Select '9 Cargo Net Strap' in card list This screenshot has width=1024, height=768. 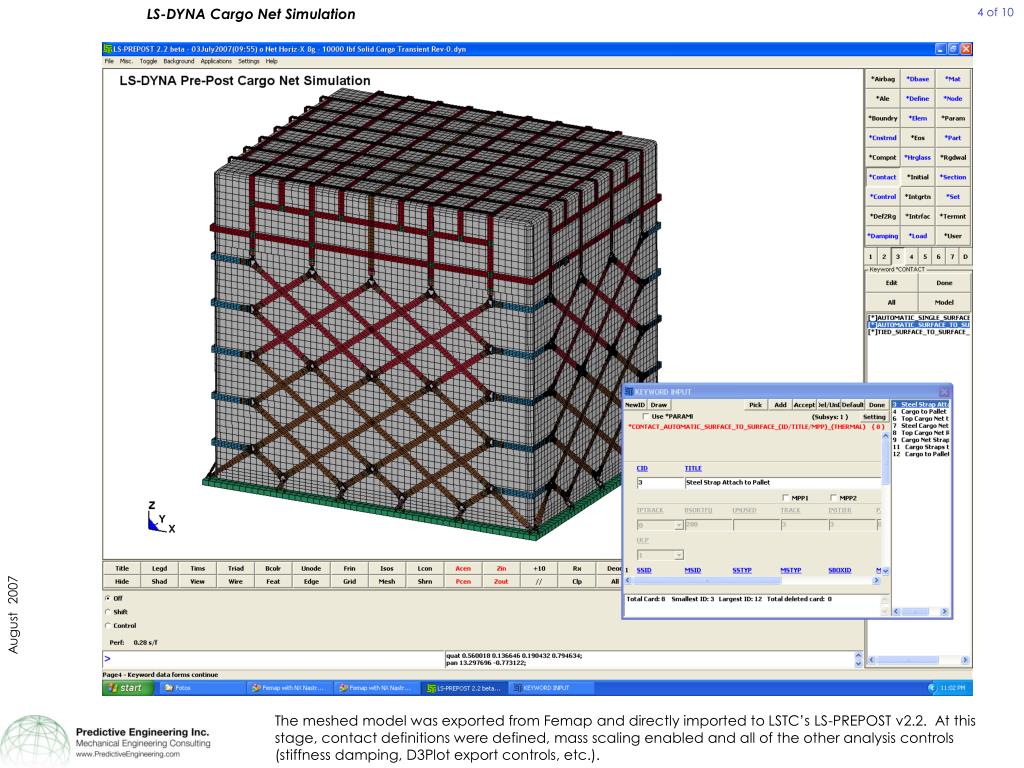coord(920,440)
